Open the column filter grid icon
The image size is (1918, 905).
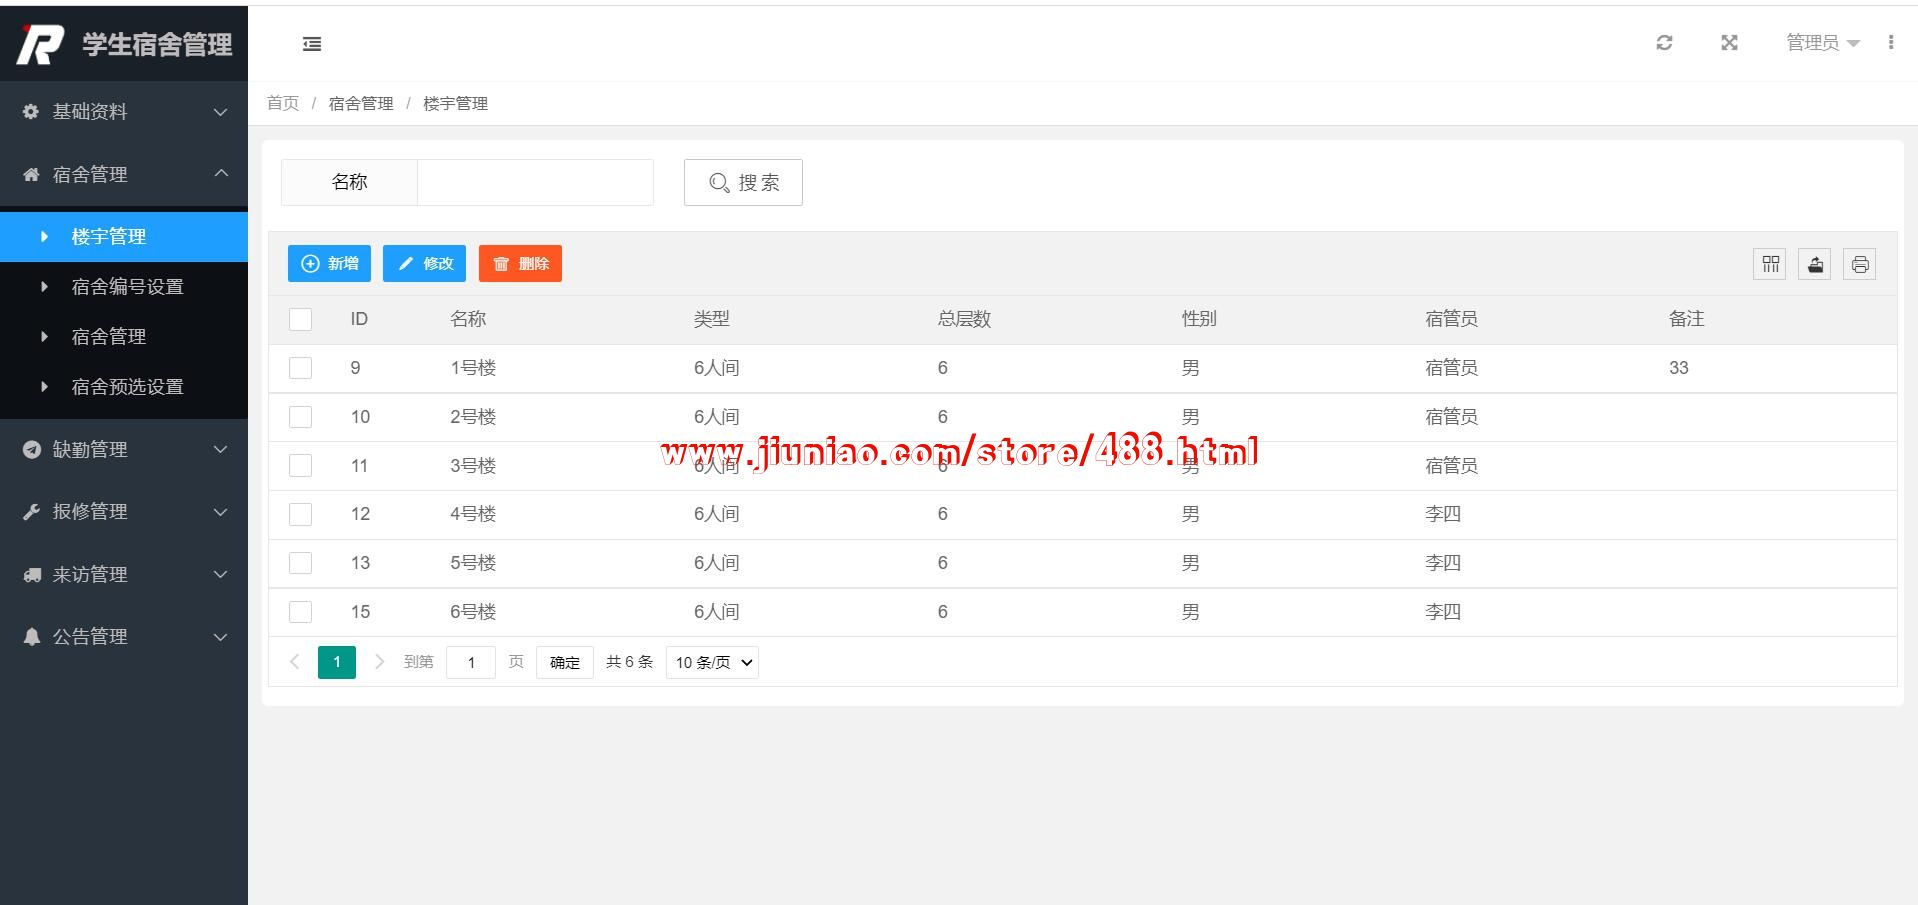[1770, 264]
